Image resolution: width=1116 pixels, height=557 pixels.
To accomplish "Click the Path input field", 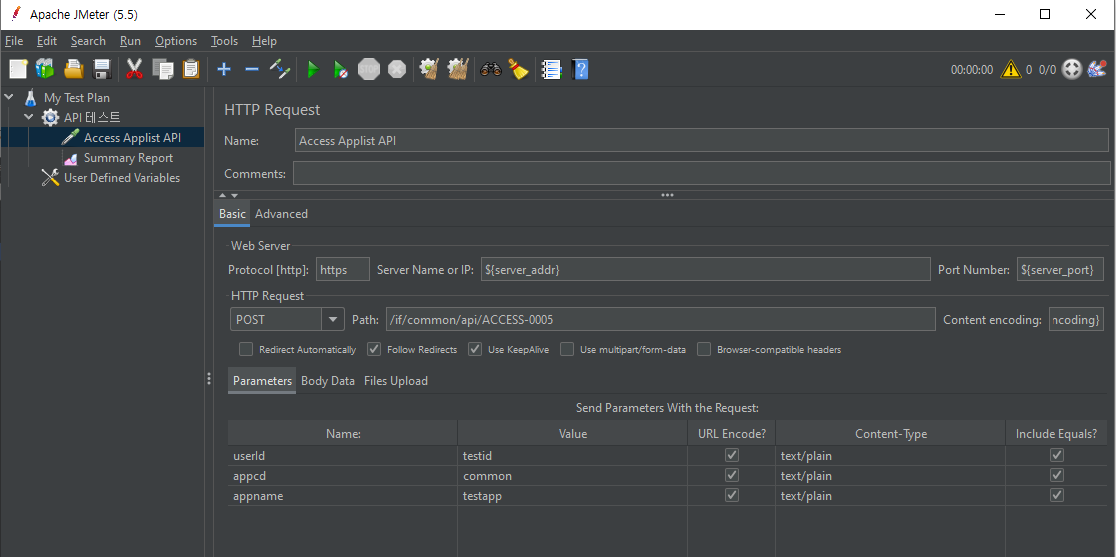I will tap(660, 319).
